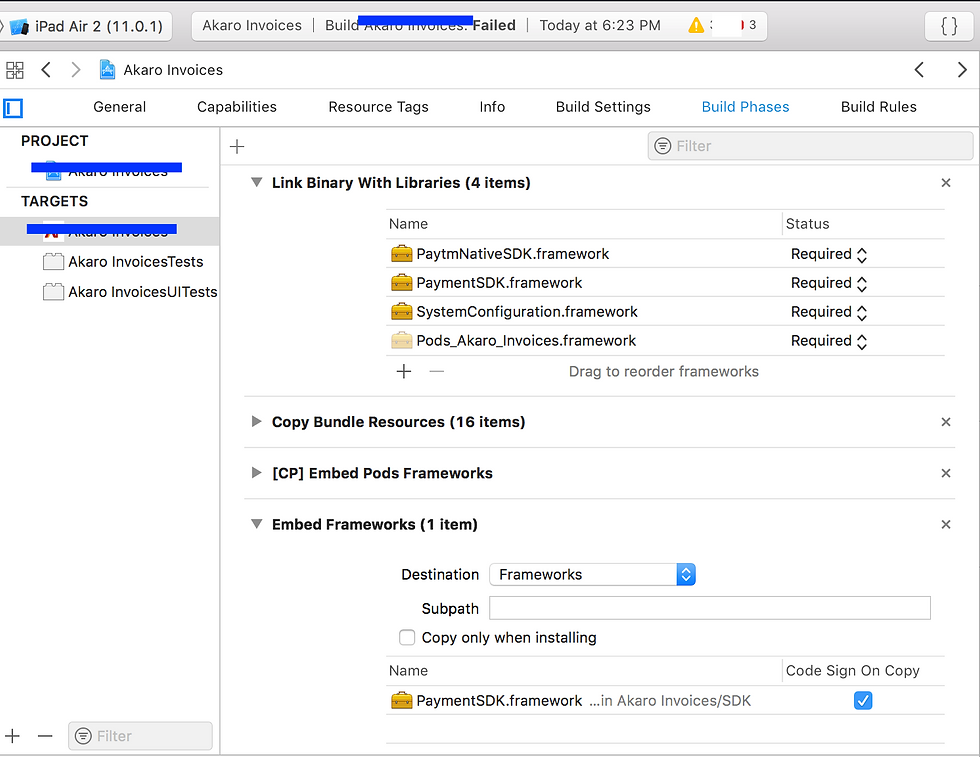Delete the Link Binary With Libraries phase
Screen dimensions: 980x757
[946, 183]
